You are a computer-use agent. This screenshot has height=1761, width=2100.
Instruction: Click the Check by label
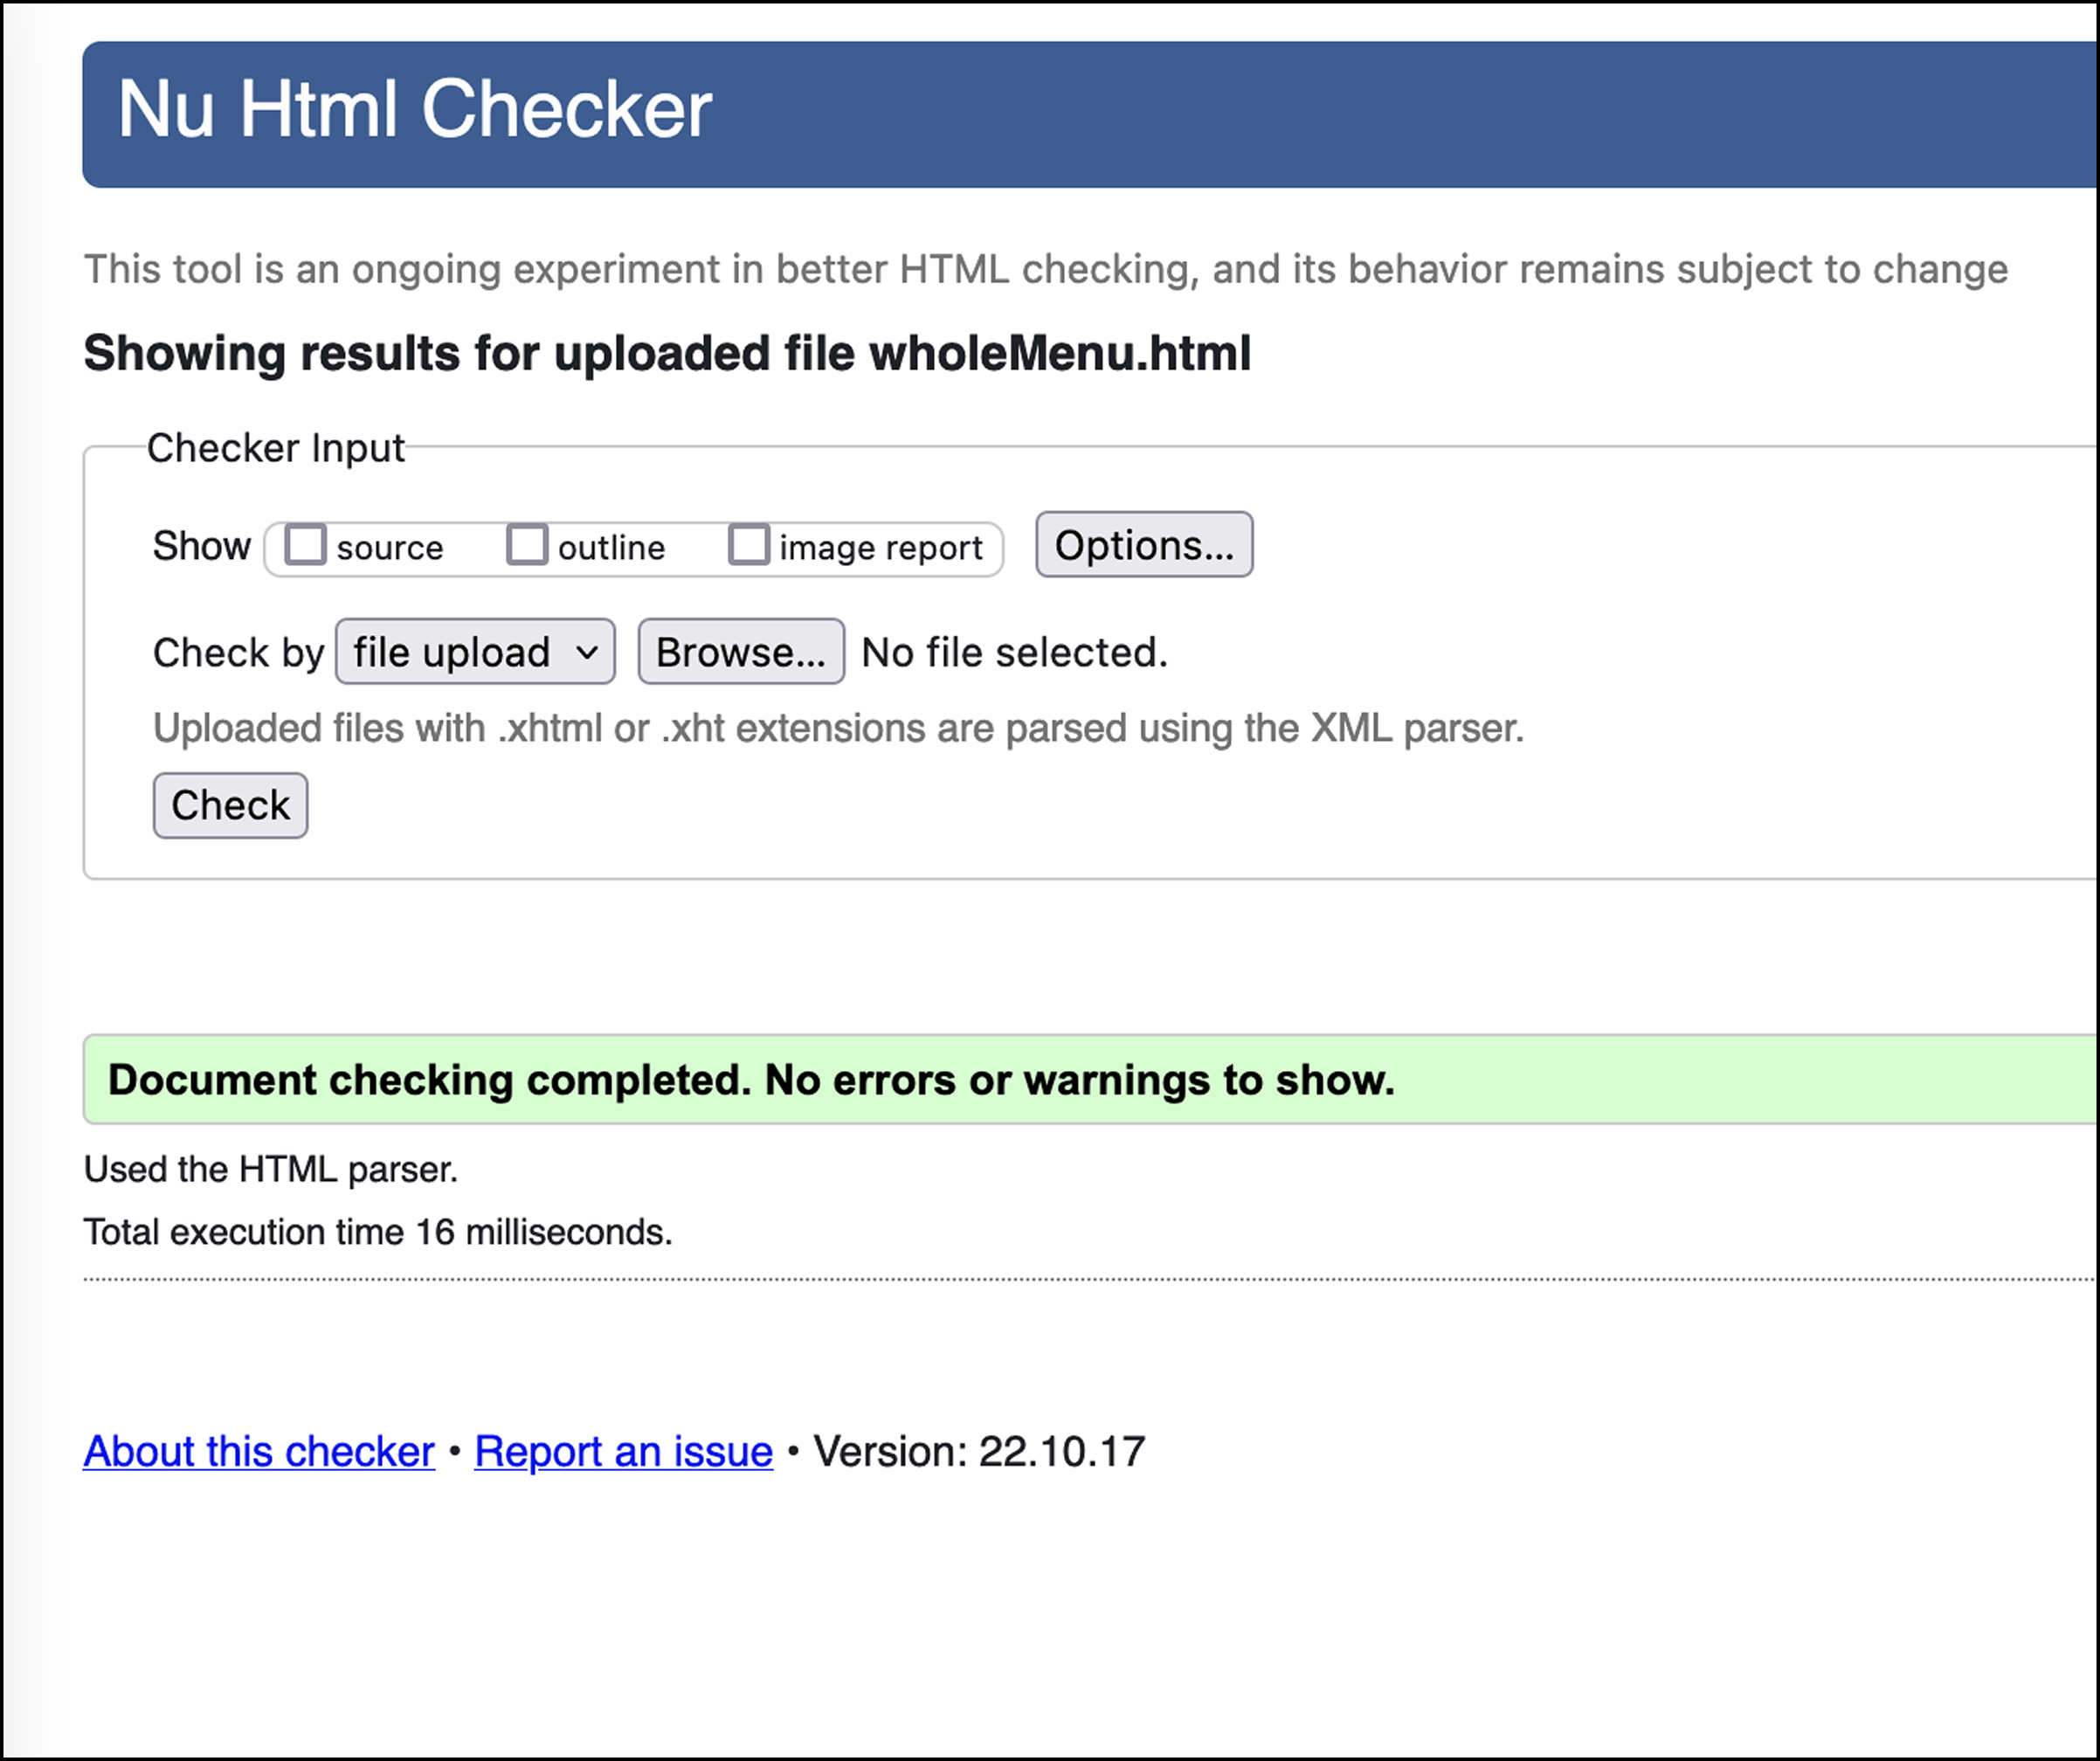[238, 653]
